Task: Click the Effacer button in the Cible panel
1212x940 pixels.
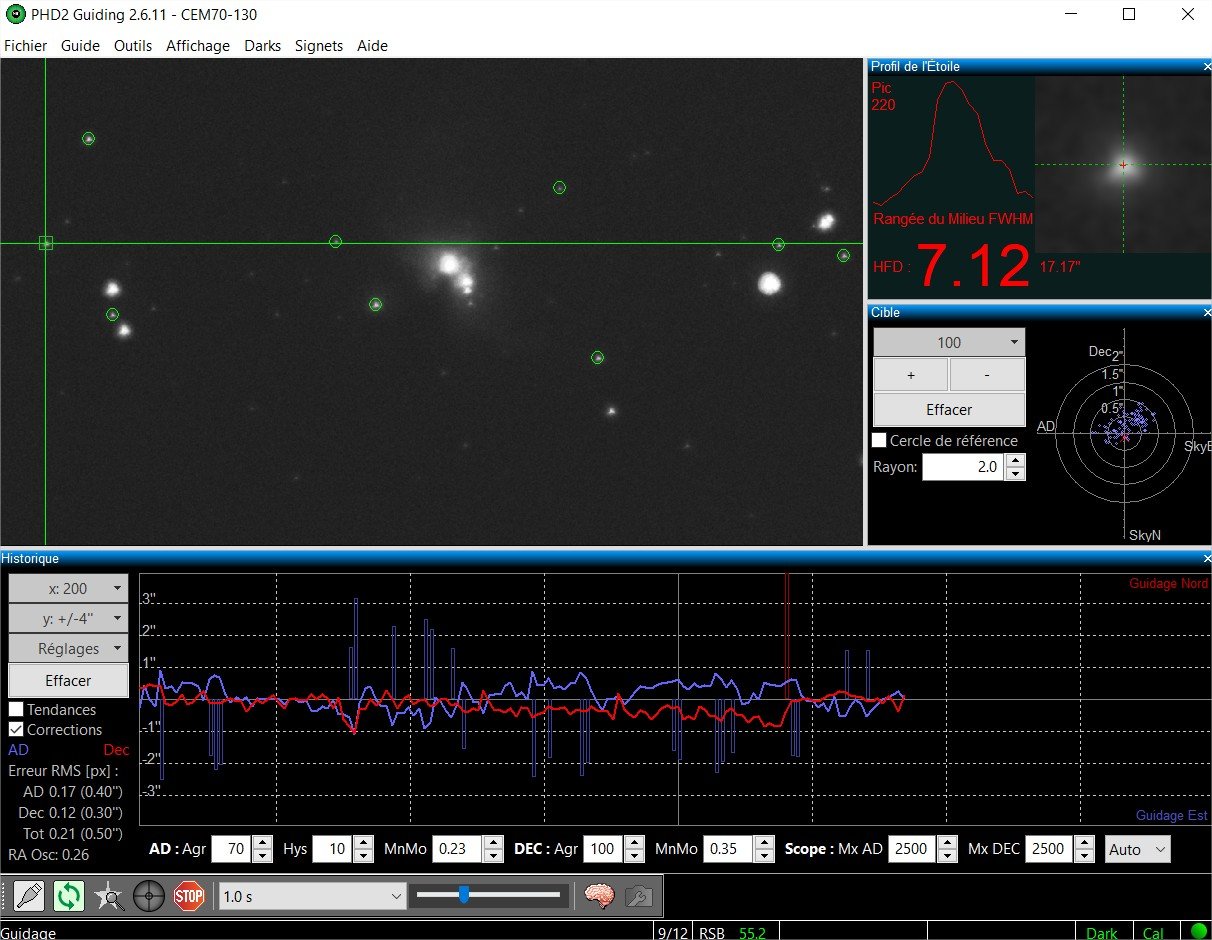Action: [947, 409]
